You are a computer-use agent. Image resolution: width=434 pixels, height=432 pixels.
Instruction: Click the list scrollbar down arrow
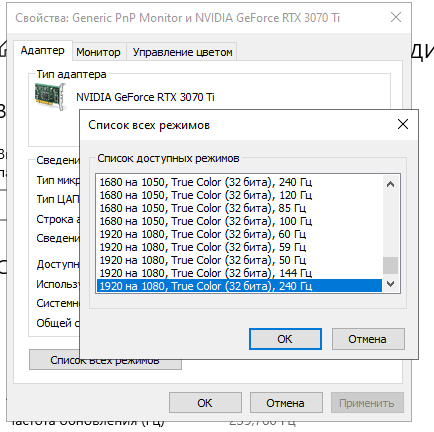(390, 284)
